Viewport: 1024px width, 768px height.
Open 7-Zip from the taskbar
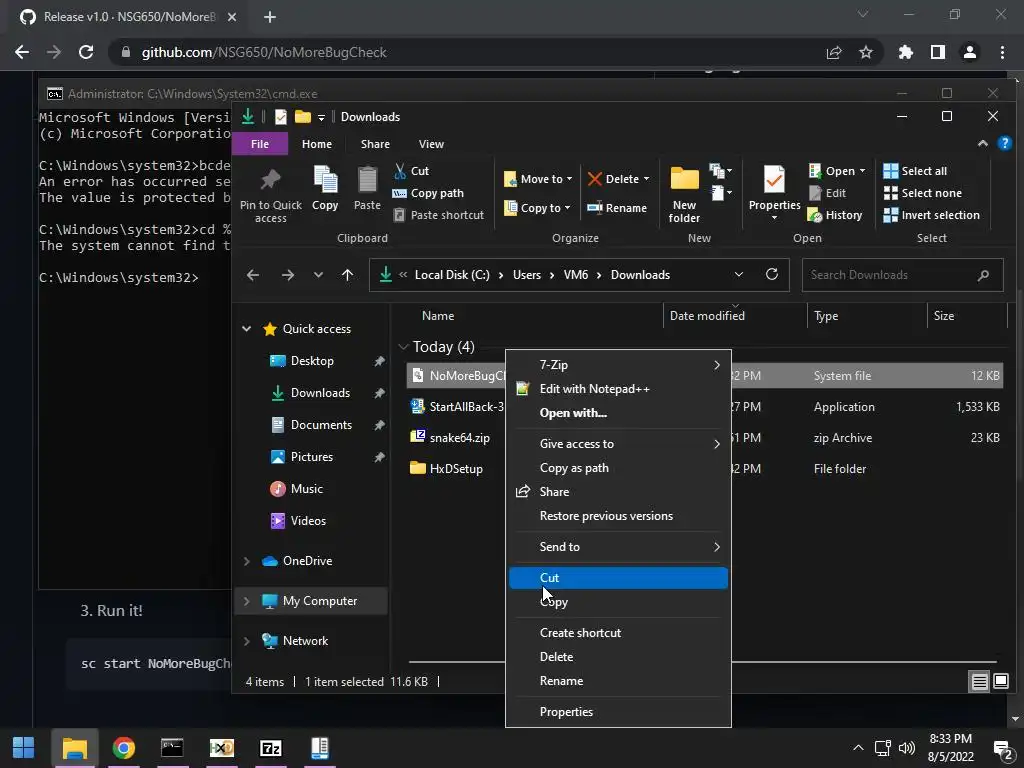[270, 748]
